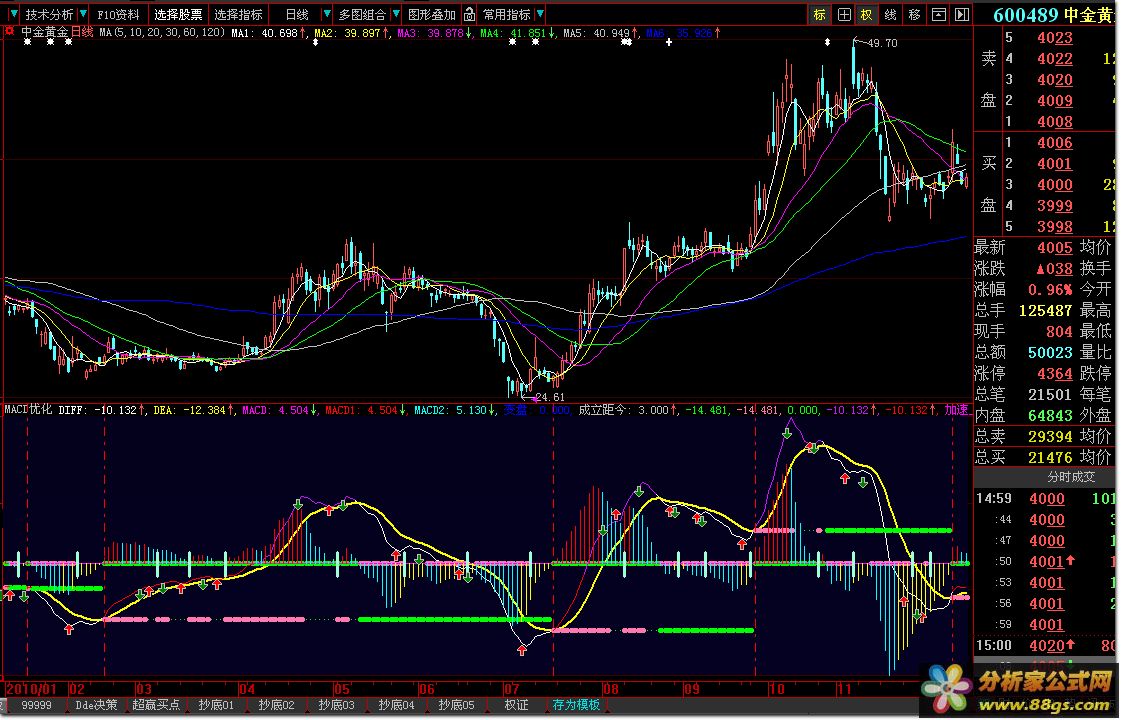Open 多图组合 layout option
This screenshot has height=720, width=1121.
tap(362, 14)
